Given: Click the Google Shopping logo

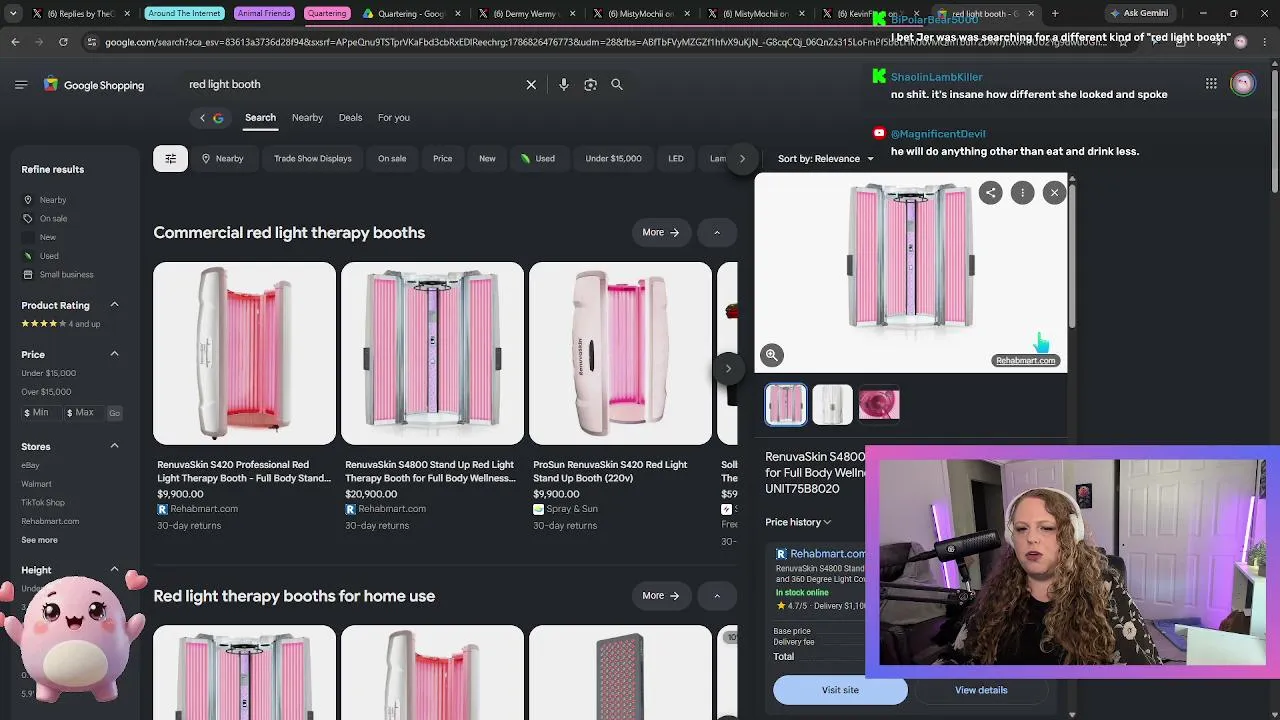Looking at the screenshot, I should (x=94, y=85).
